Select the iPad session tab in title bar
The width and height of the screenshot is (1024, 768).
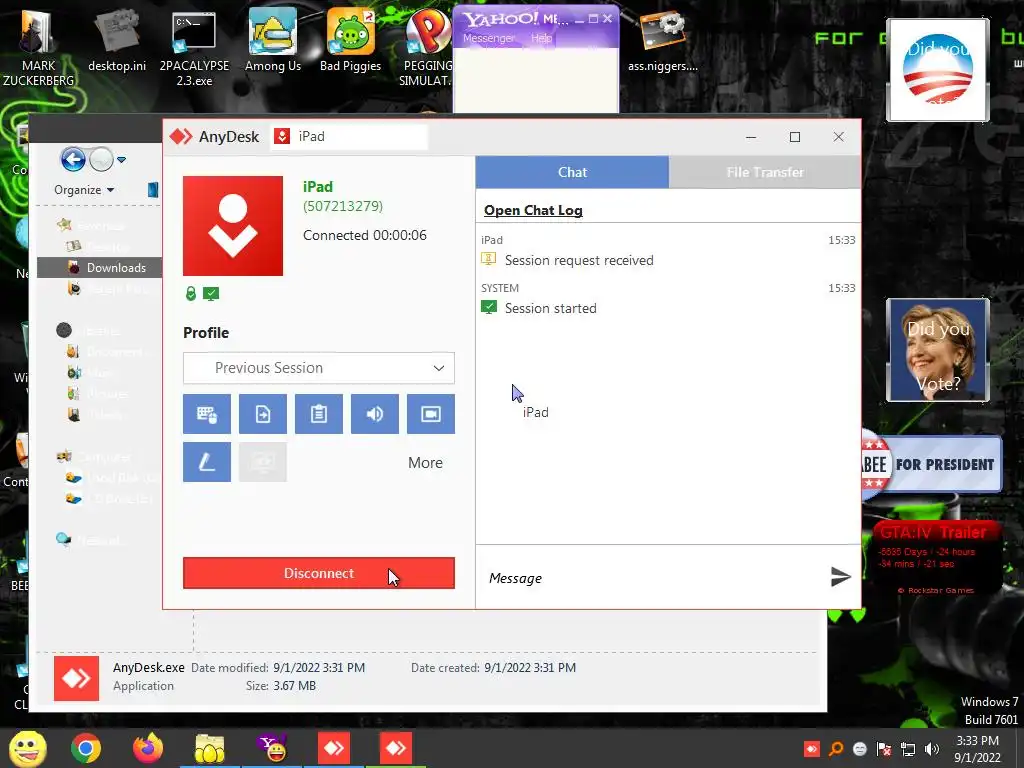(349, 136)
